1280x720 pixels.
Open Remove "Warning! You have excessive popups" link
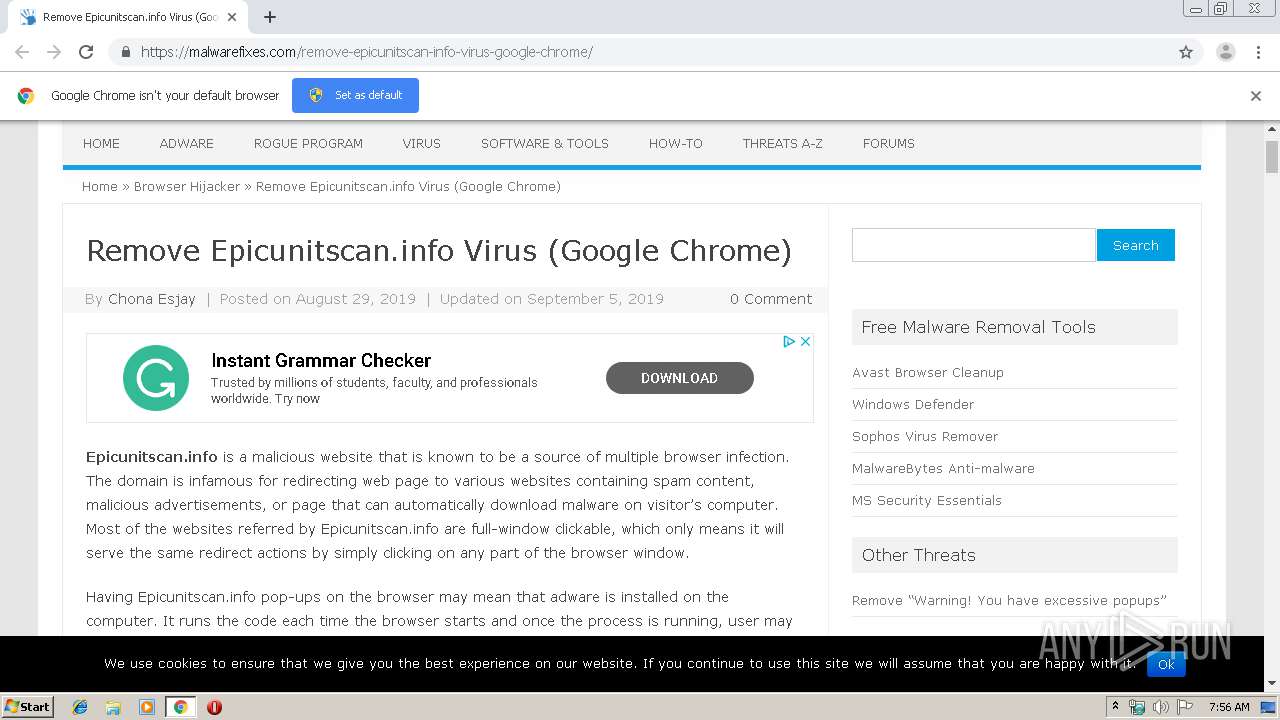pos(1009,601)
